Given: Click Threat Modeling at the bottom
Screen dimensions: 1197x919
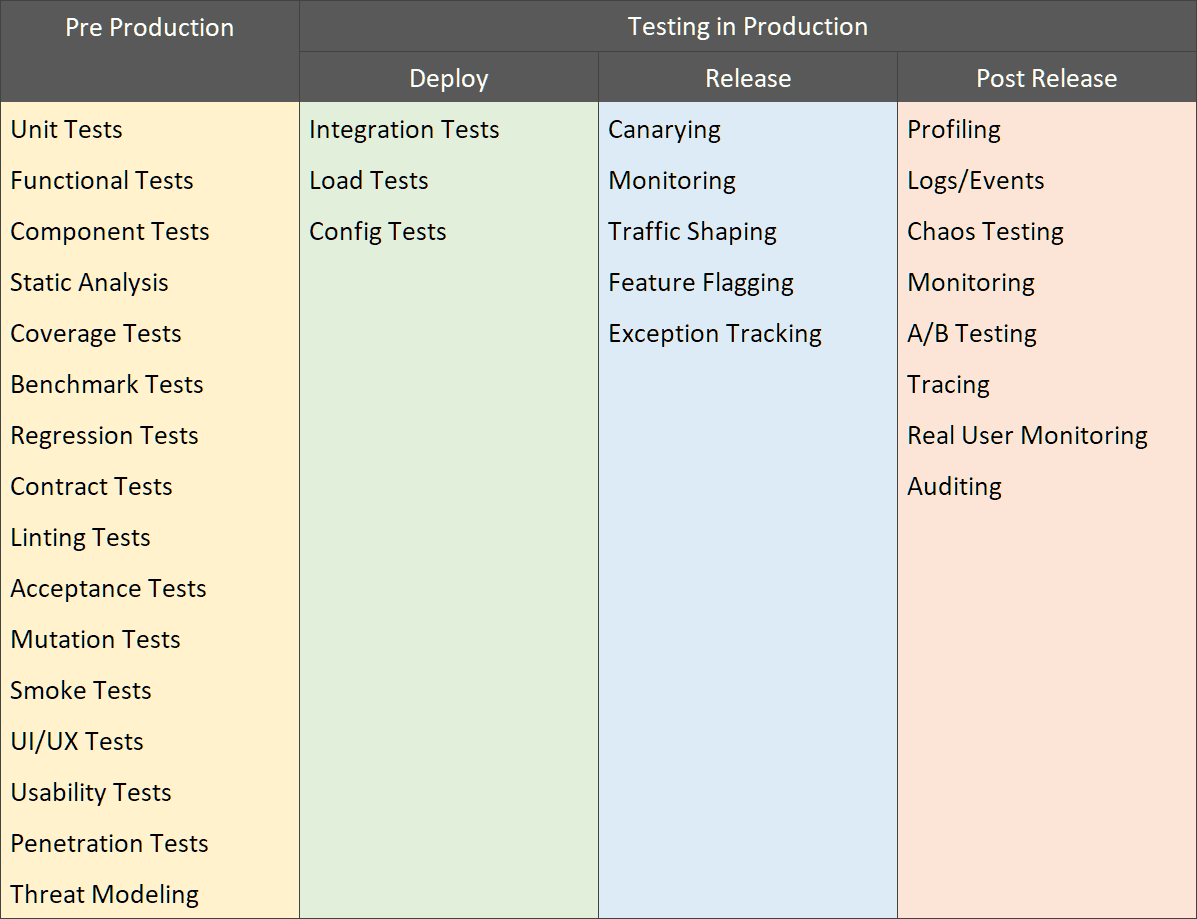Looking at the screenshot, I should (105, 894).
